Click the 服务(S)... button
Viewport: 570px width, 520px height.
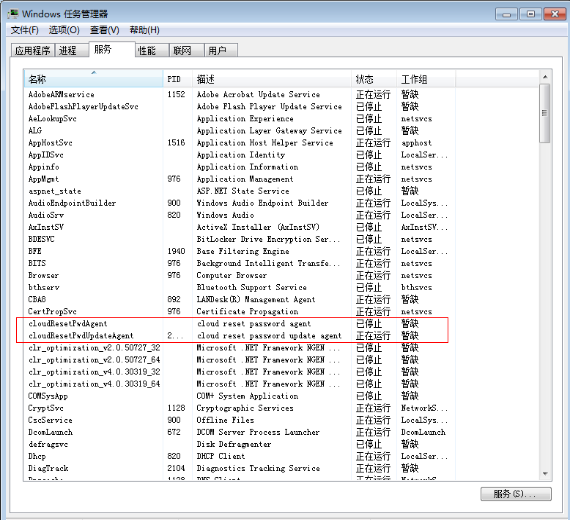[515, 494]
